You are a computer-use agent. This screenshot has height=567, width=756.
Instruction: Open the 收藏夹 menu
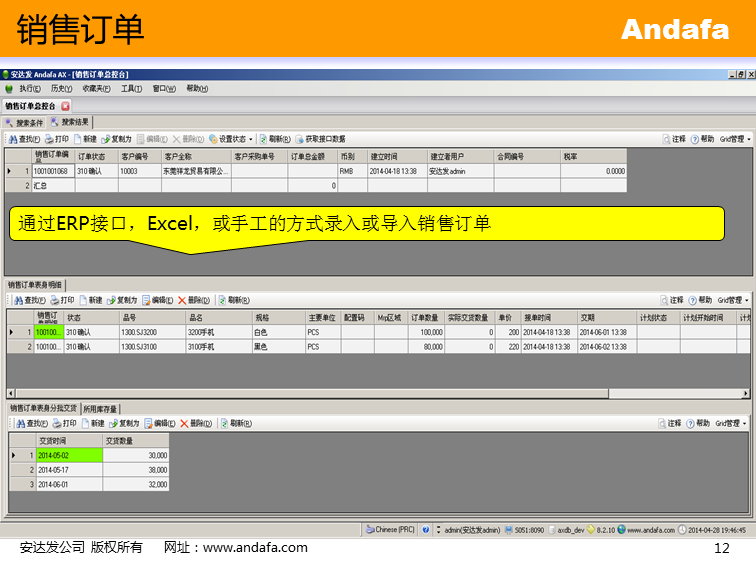97,88
